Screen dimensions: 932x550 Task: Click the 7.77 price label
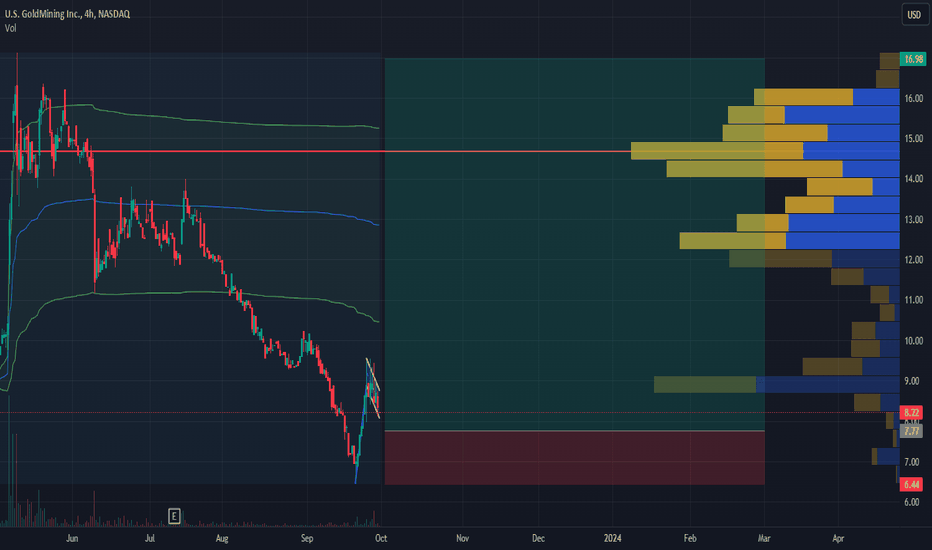(912, 430)
